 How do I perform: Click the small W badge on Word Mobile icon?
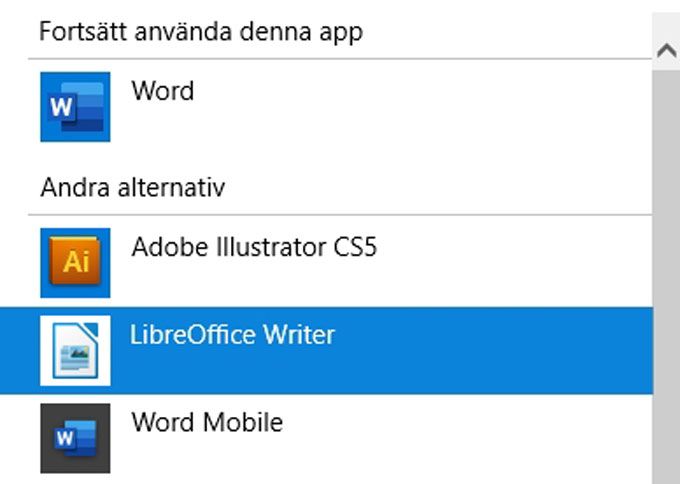tap(65, 438)
